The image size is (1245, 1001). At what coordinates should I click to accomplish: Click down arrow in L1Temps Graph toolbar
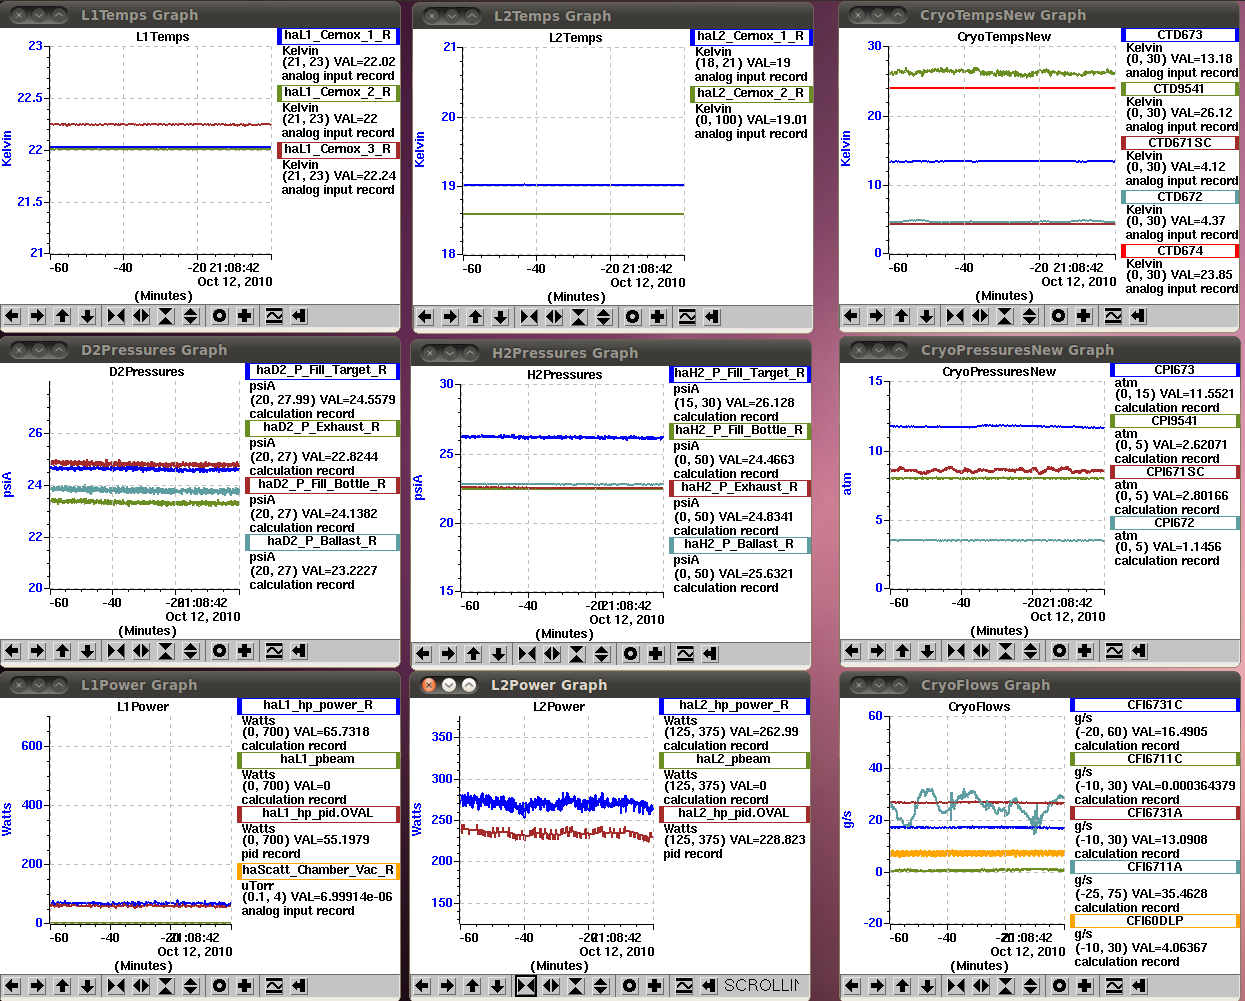point(87,316)
